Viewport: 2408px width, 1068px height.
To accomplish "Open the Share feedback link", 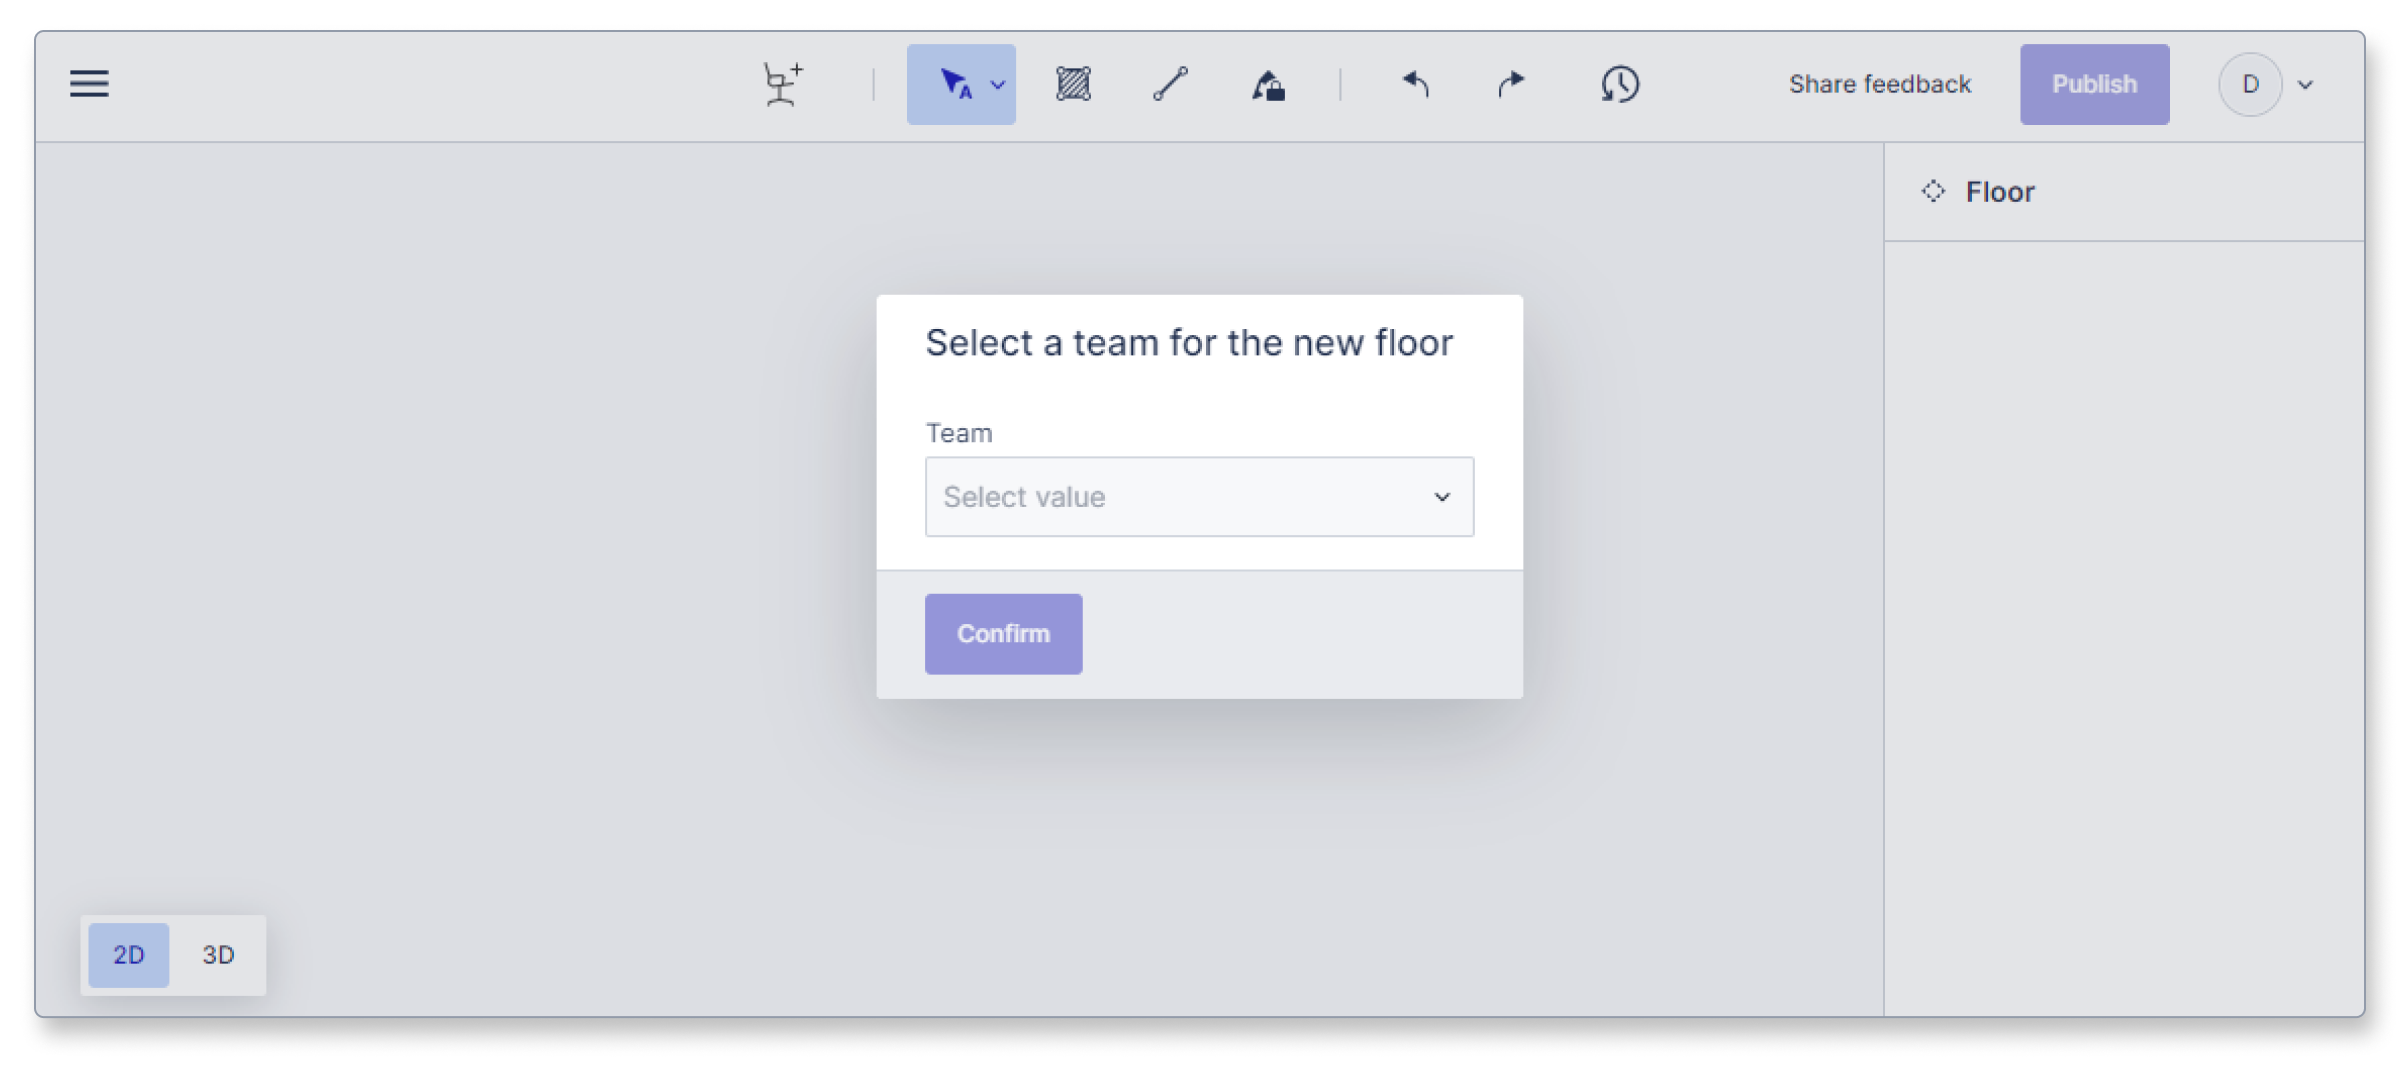I will [x=1880, y=84].
